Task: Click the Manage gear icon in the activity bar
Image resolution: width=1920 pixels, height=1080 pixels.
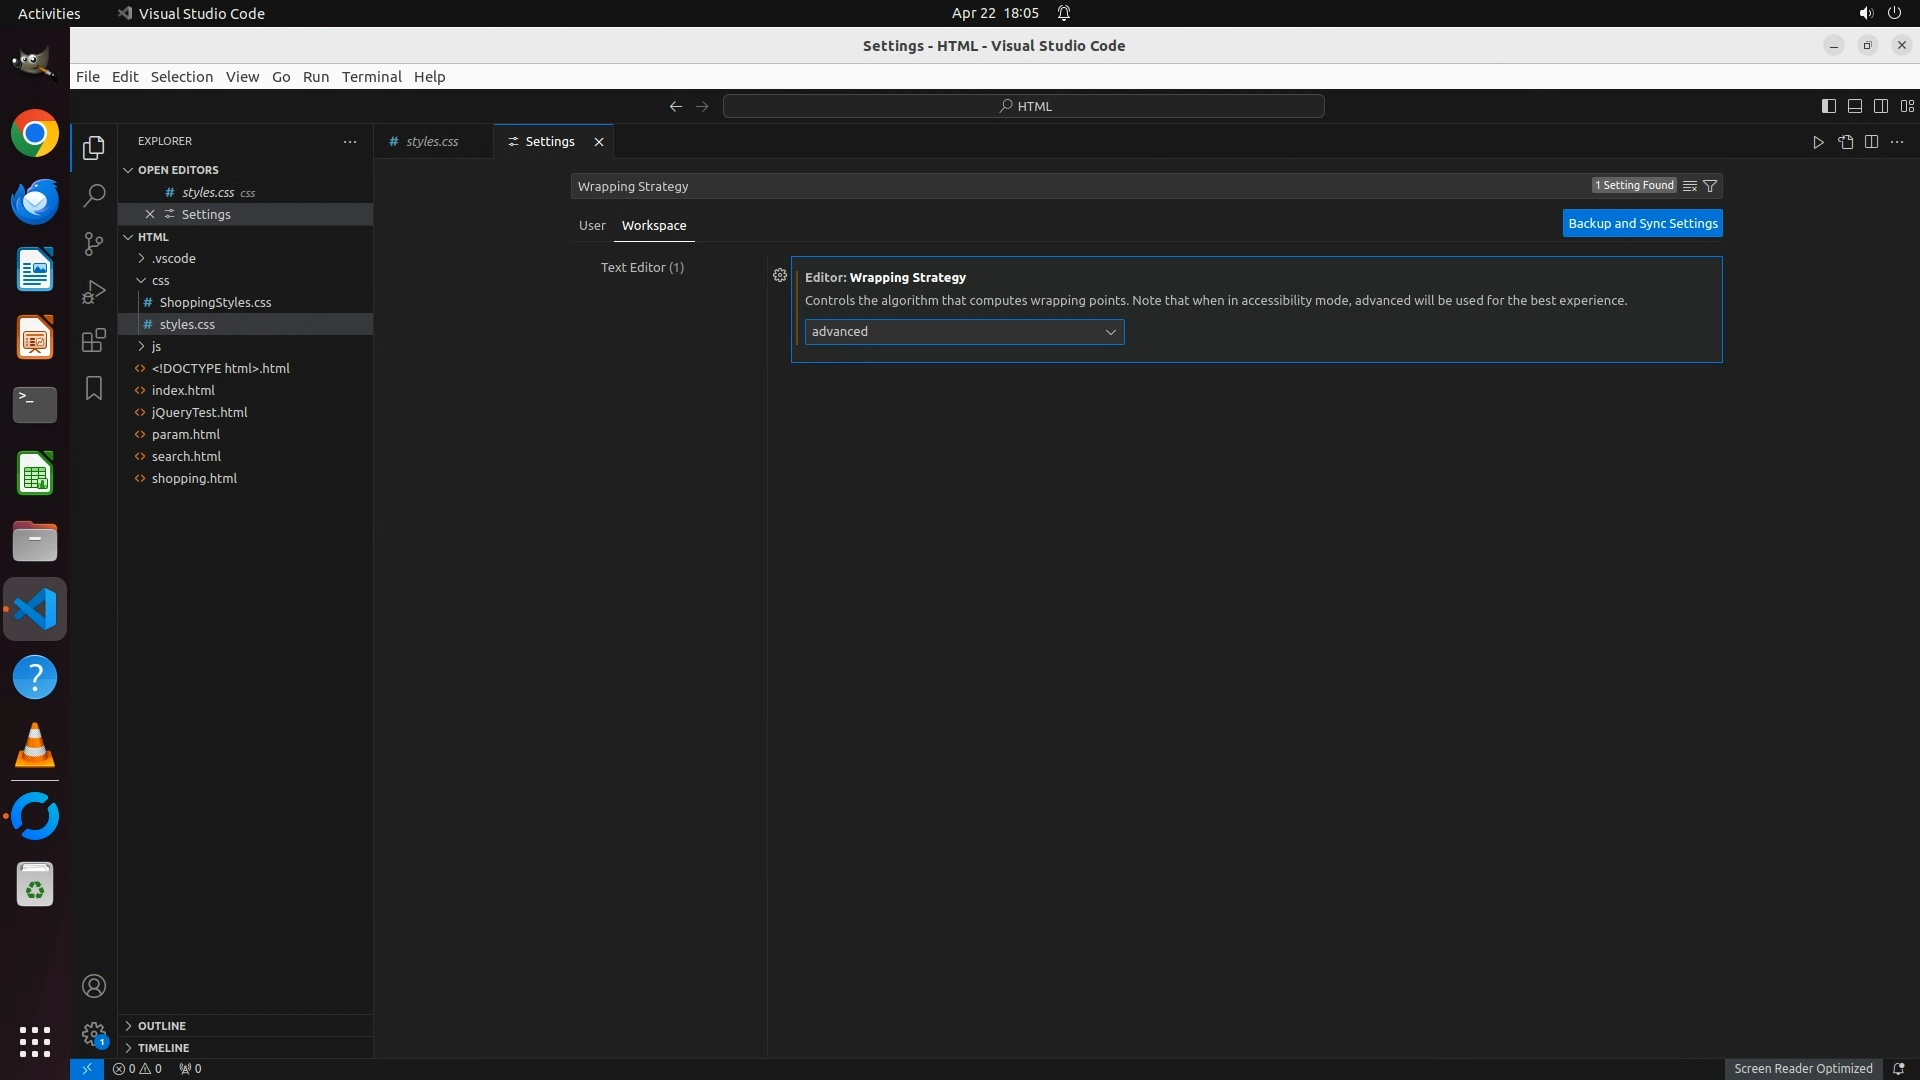Action: point(94,1034)
